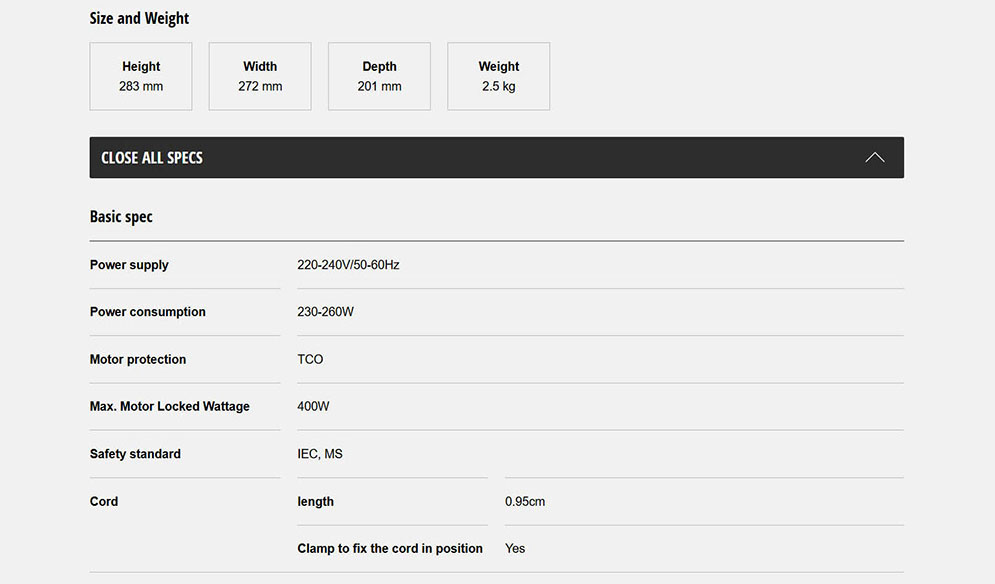Click the TCO motor protection value
The width and height of the screenshot is (995, 584).
point(310,359)
